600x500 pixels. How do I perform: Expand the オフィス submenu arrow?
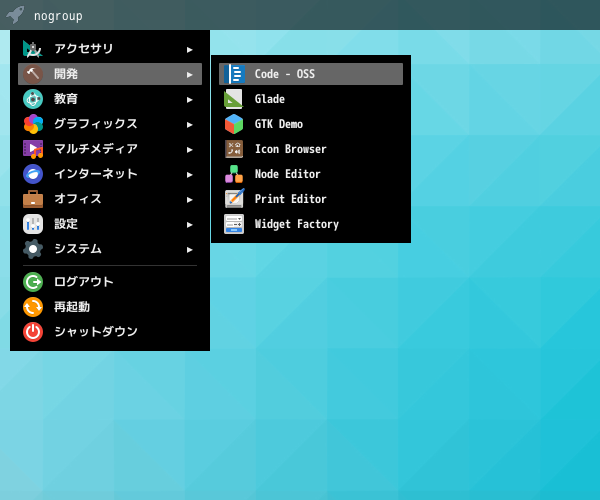[189, 200]
